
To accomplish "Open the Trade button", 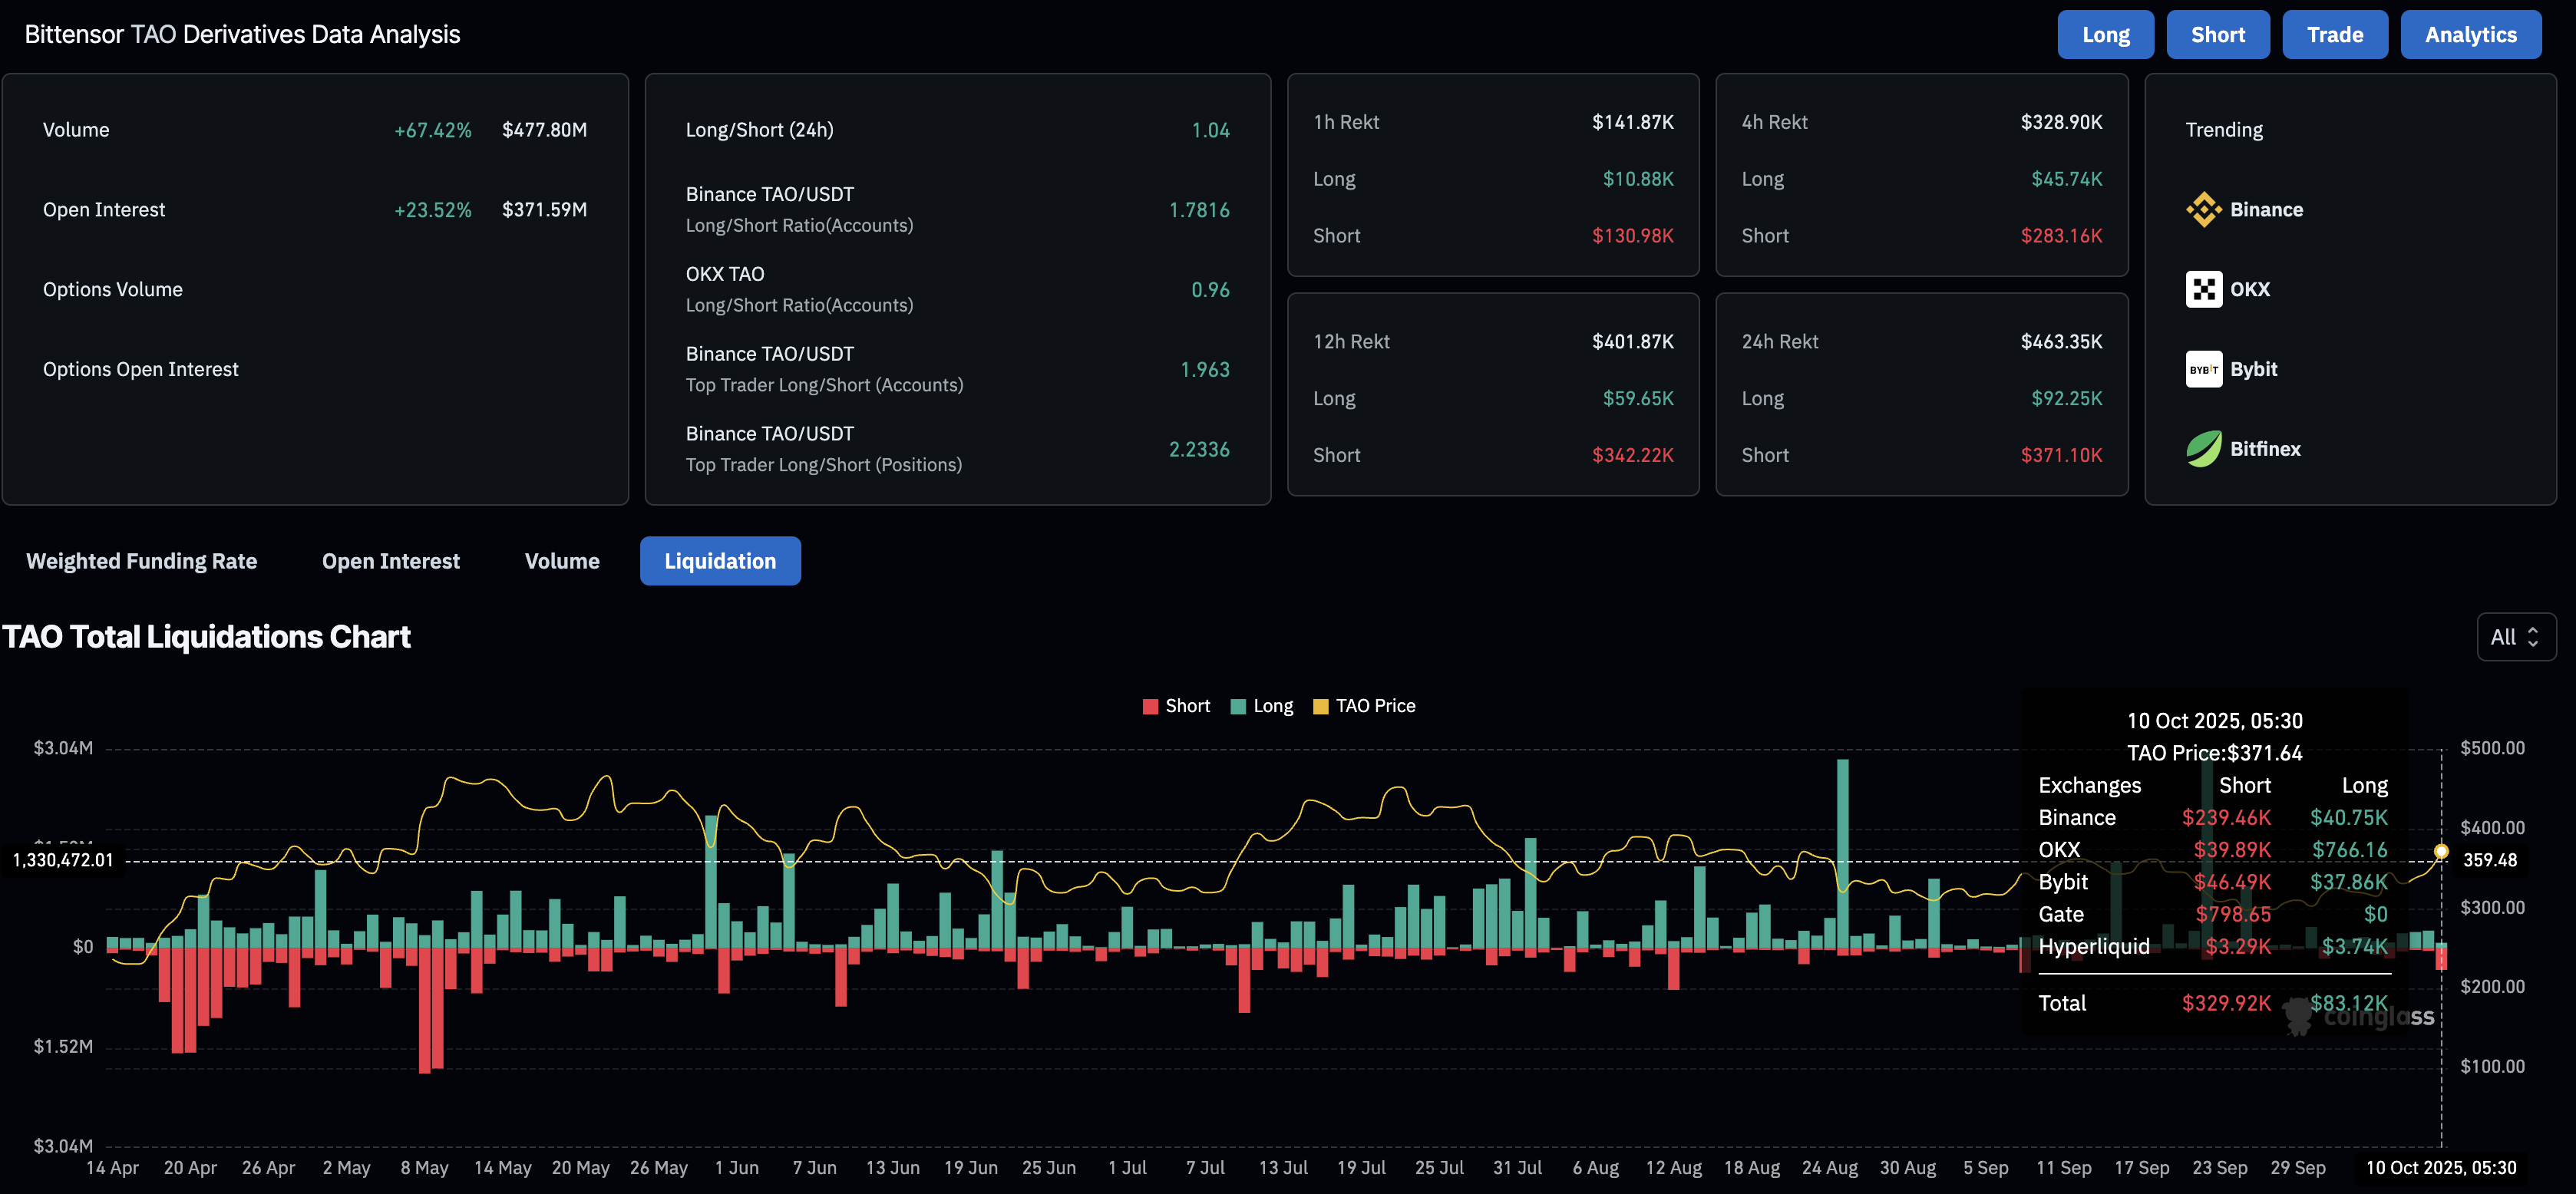I will pyautogui.click(x=2334, y=35).
